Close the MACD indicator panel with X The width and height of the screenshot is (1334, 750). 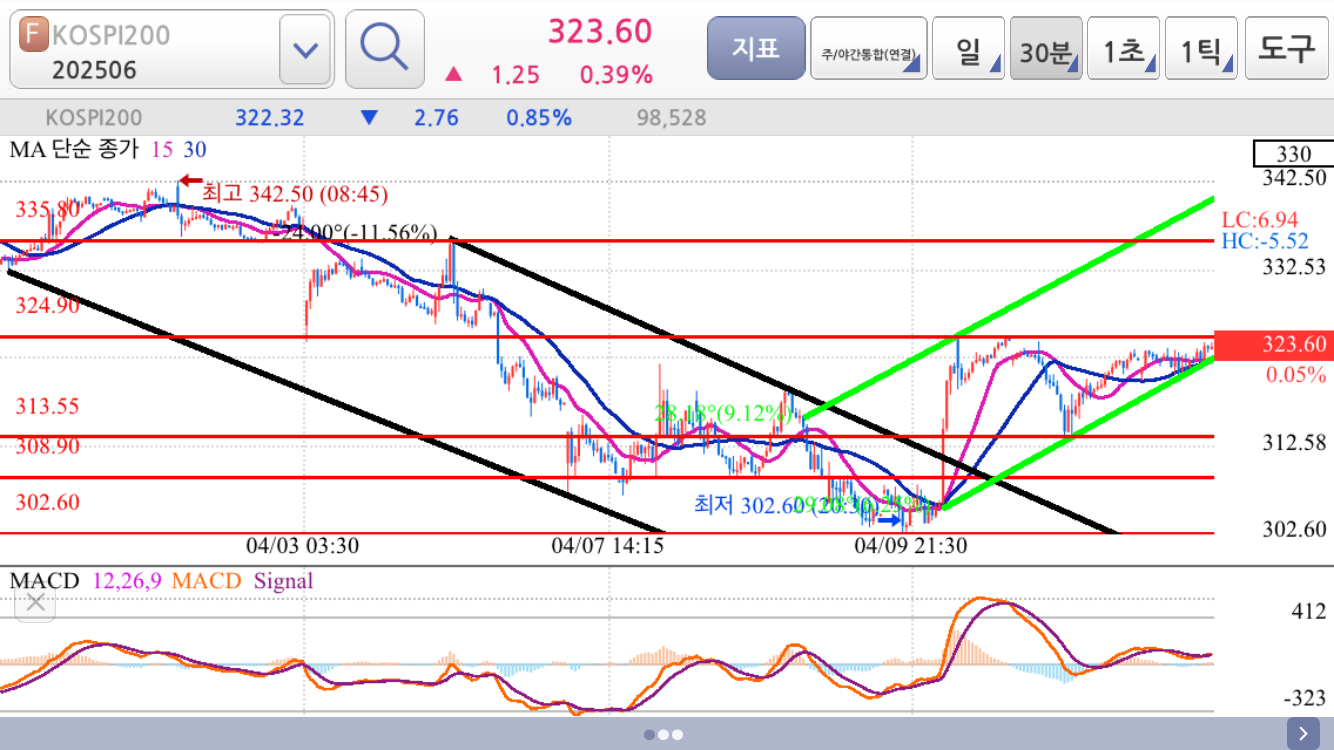[x=36, y=602]
